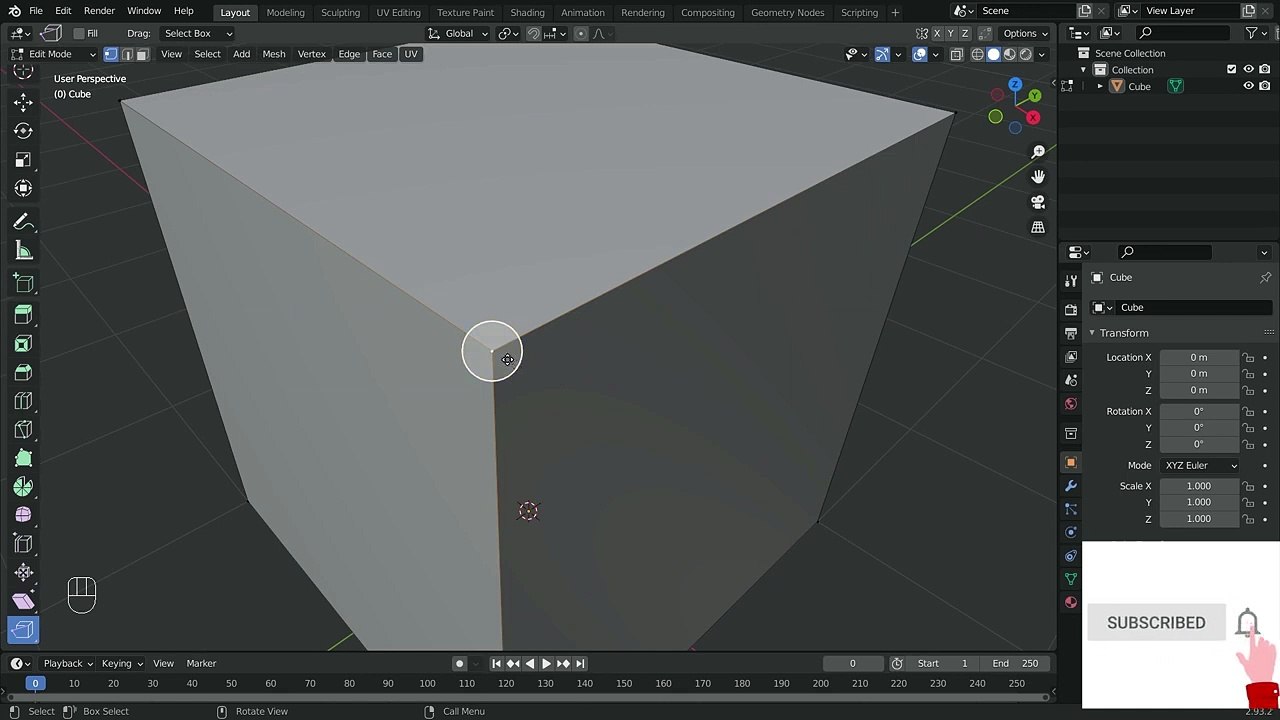Open the shading options dropdown arrow
Image resolution: width=1280 pixels, height=720 pixels.
[1042, 54]
